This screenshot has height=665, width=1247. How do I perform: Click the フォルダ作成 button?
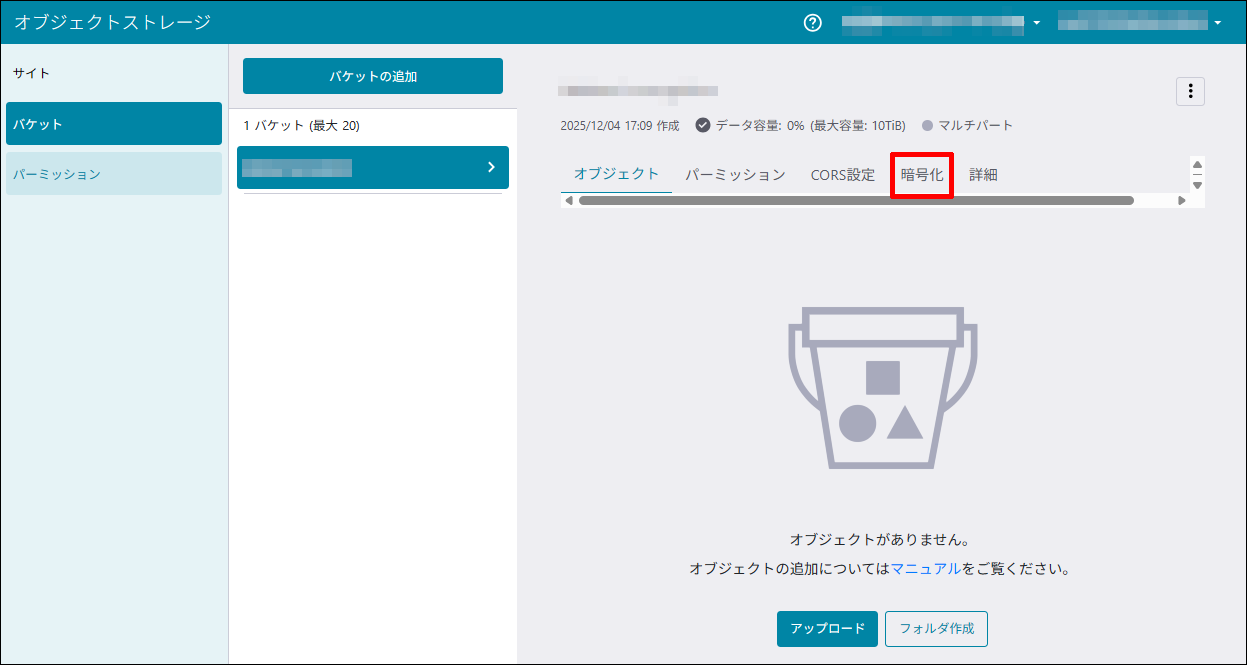tap(936, 629)
